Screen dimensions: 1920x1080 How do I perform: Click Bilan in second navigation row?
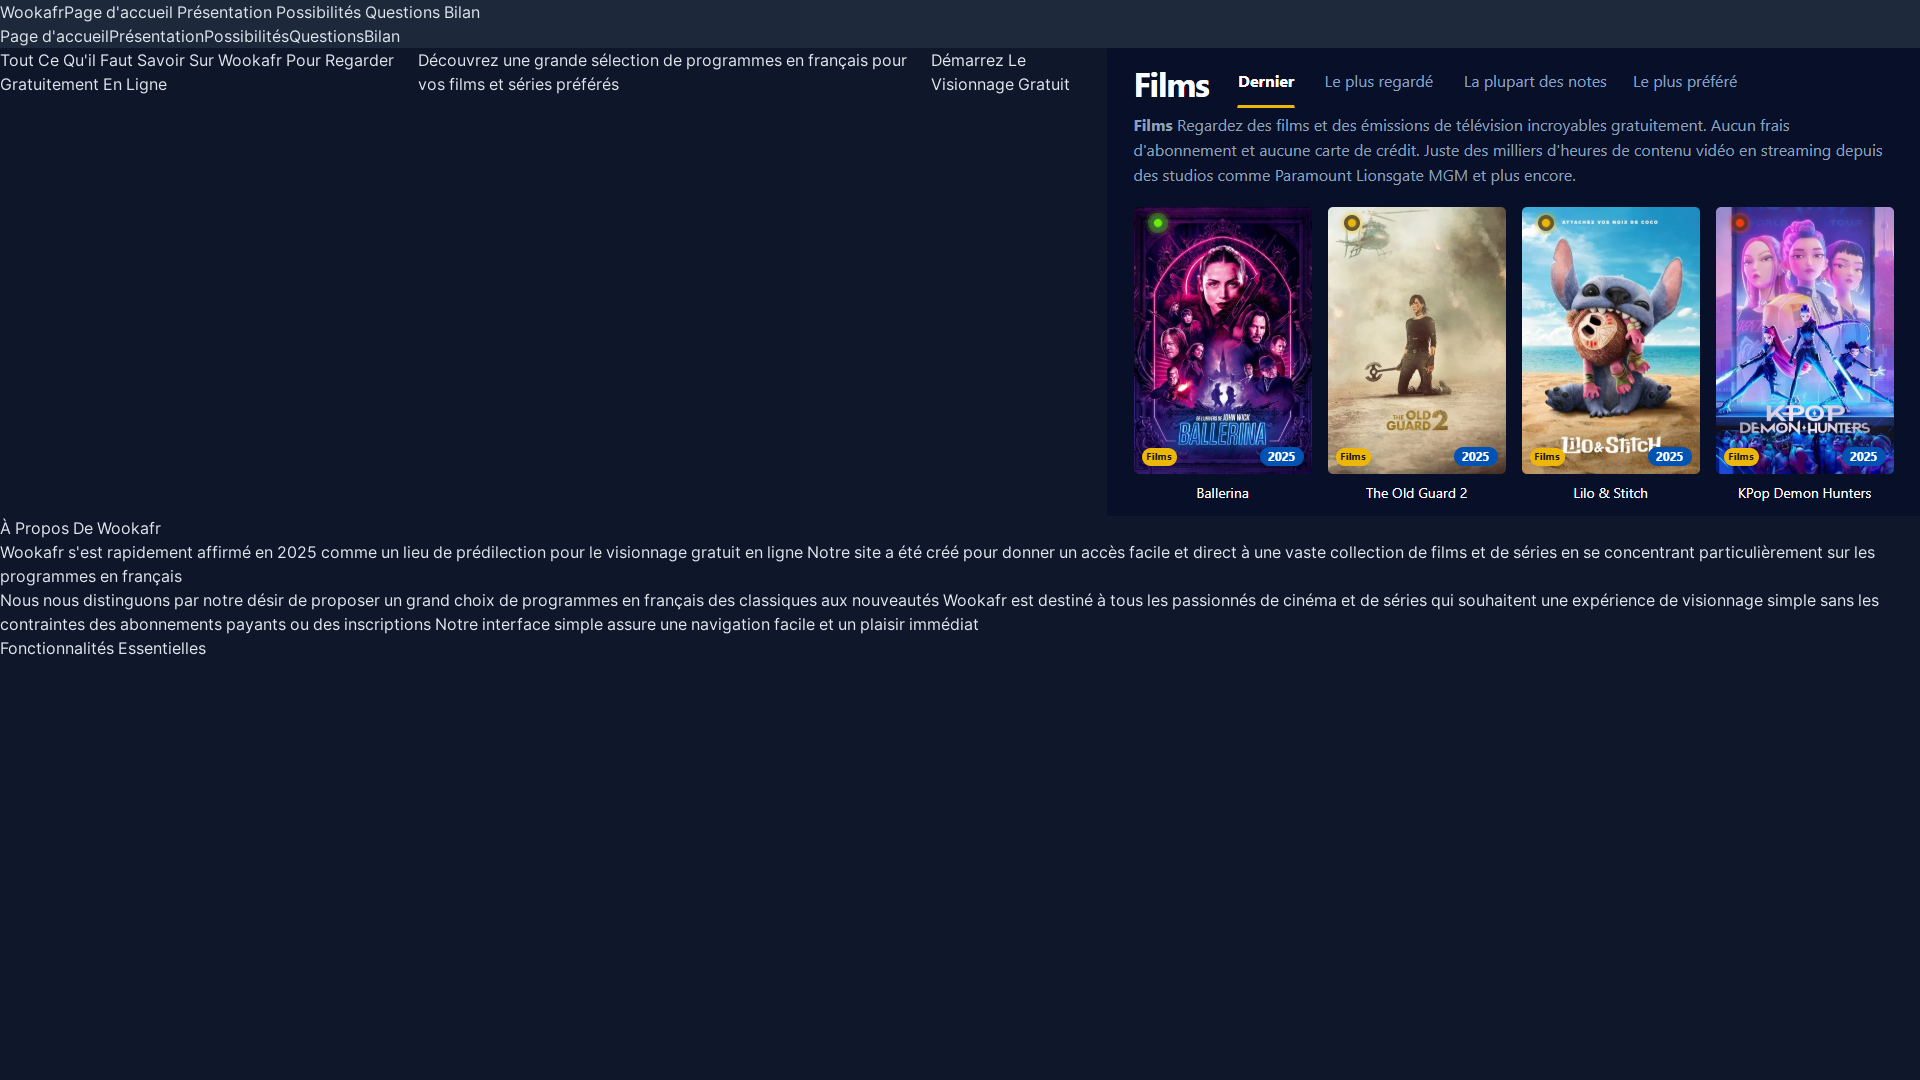pos(382,36)
